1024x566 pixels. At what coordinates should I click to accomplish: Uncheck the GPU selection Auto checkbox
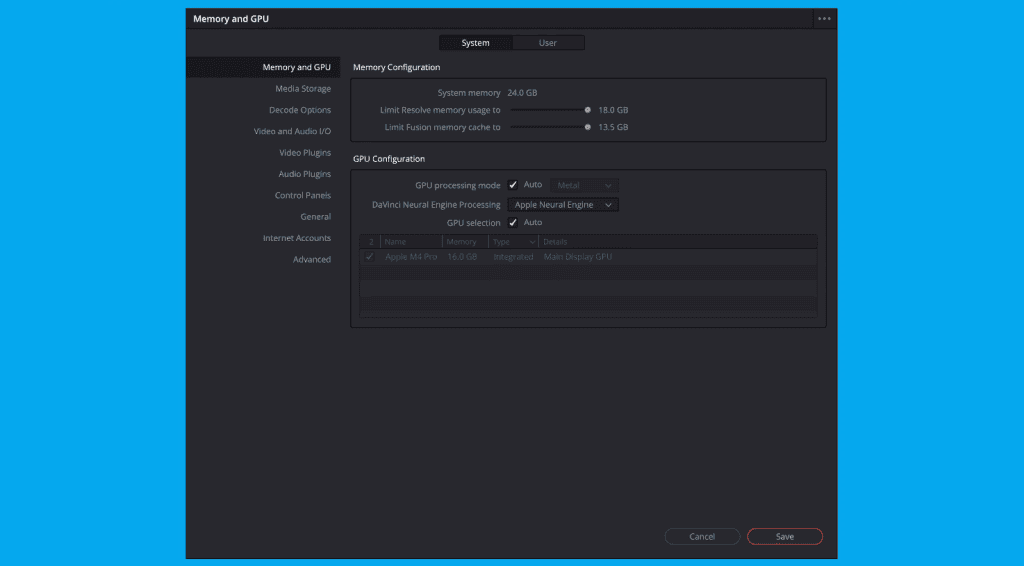point(513,223)
